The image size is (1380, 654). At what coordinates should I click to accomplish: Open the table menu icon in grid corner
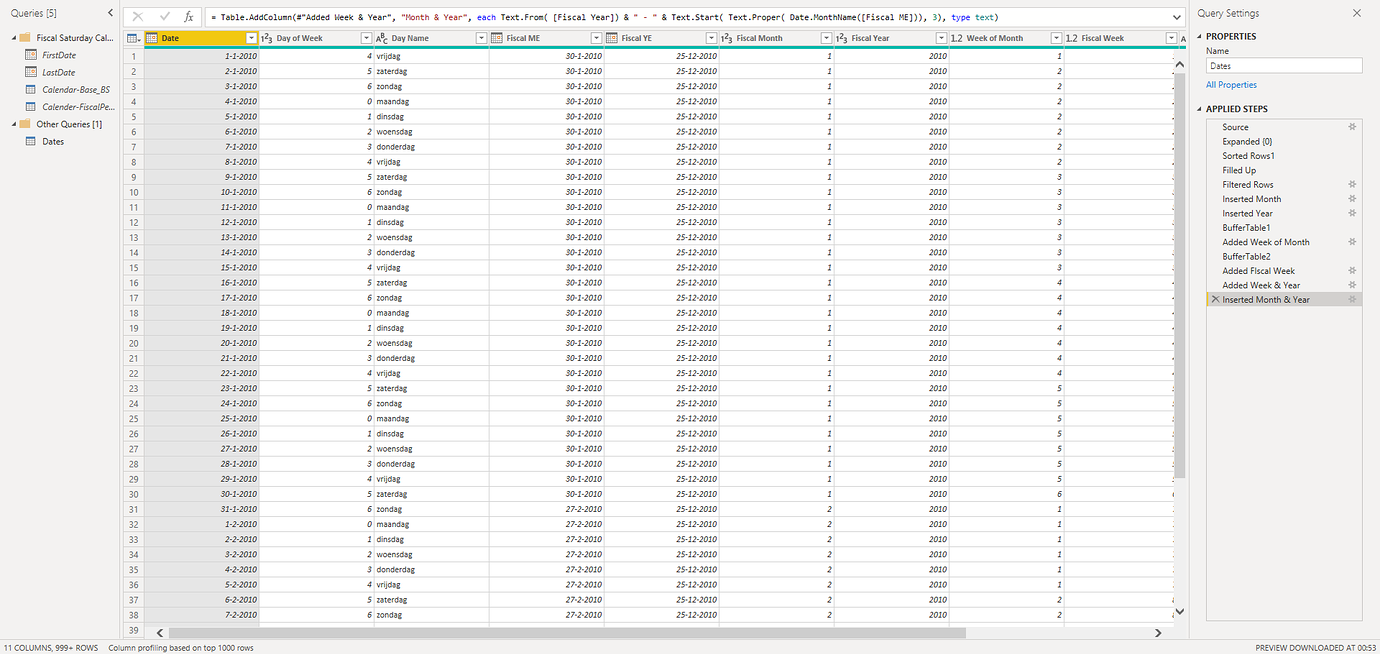coord(135,38)
